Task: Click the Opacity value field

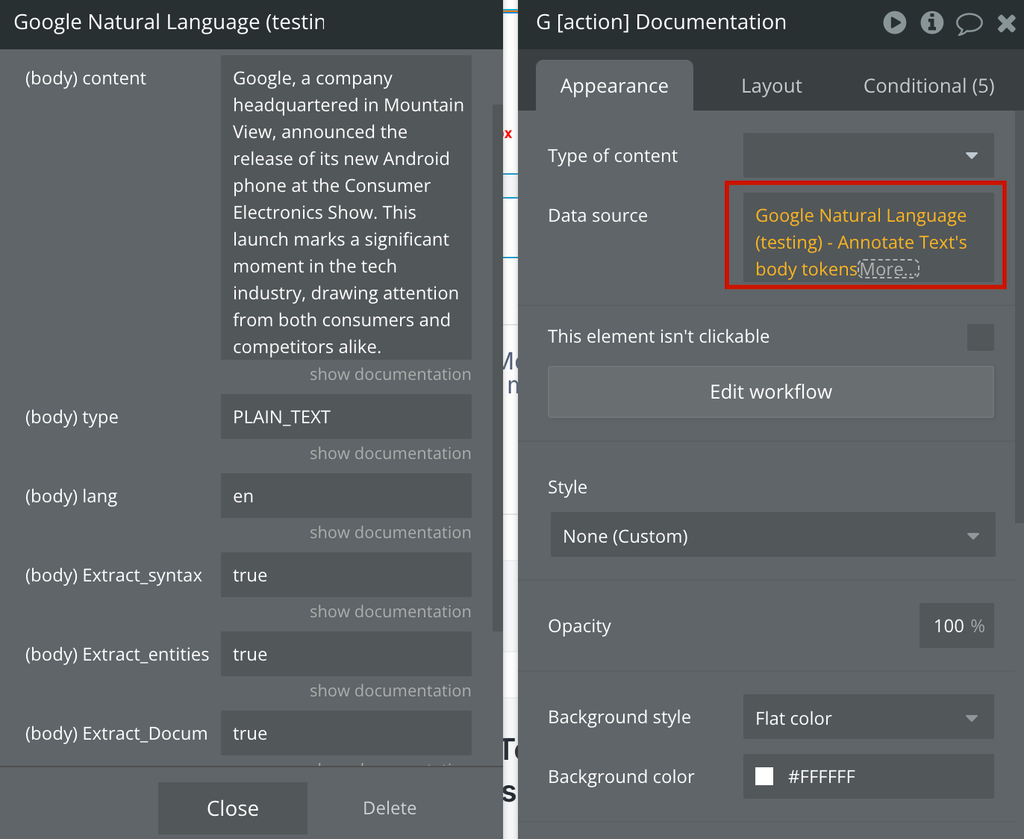Action: pos(957,625)
